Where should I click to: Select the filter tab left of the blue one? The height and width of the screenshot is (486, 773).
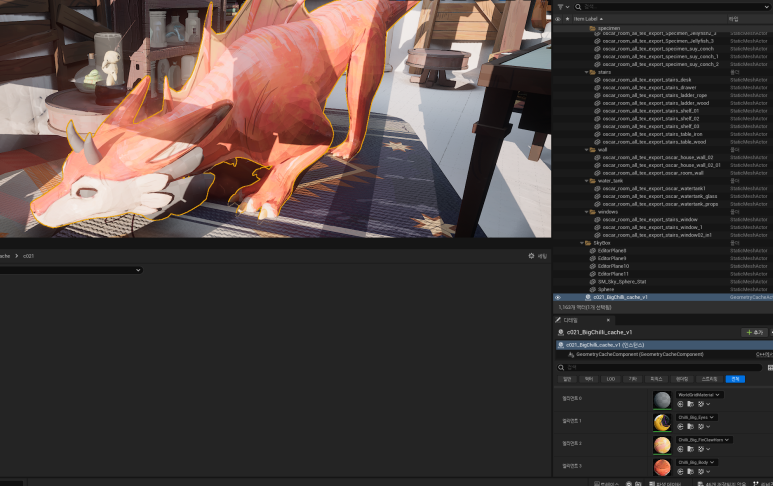click(709, 379)
